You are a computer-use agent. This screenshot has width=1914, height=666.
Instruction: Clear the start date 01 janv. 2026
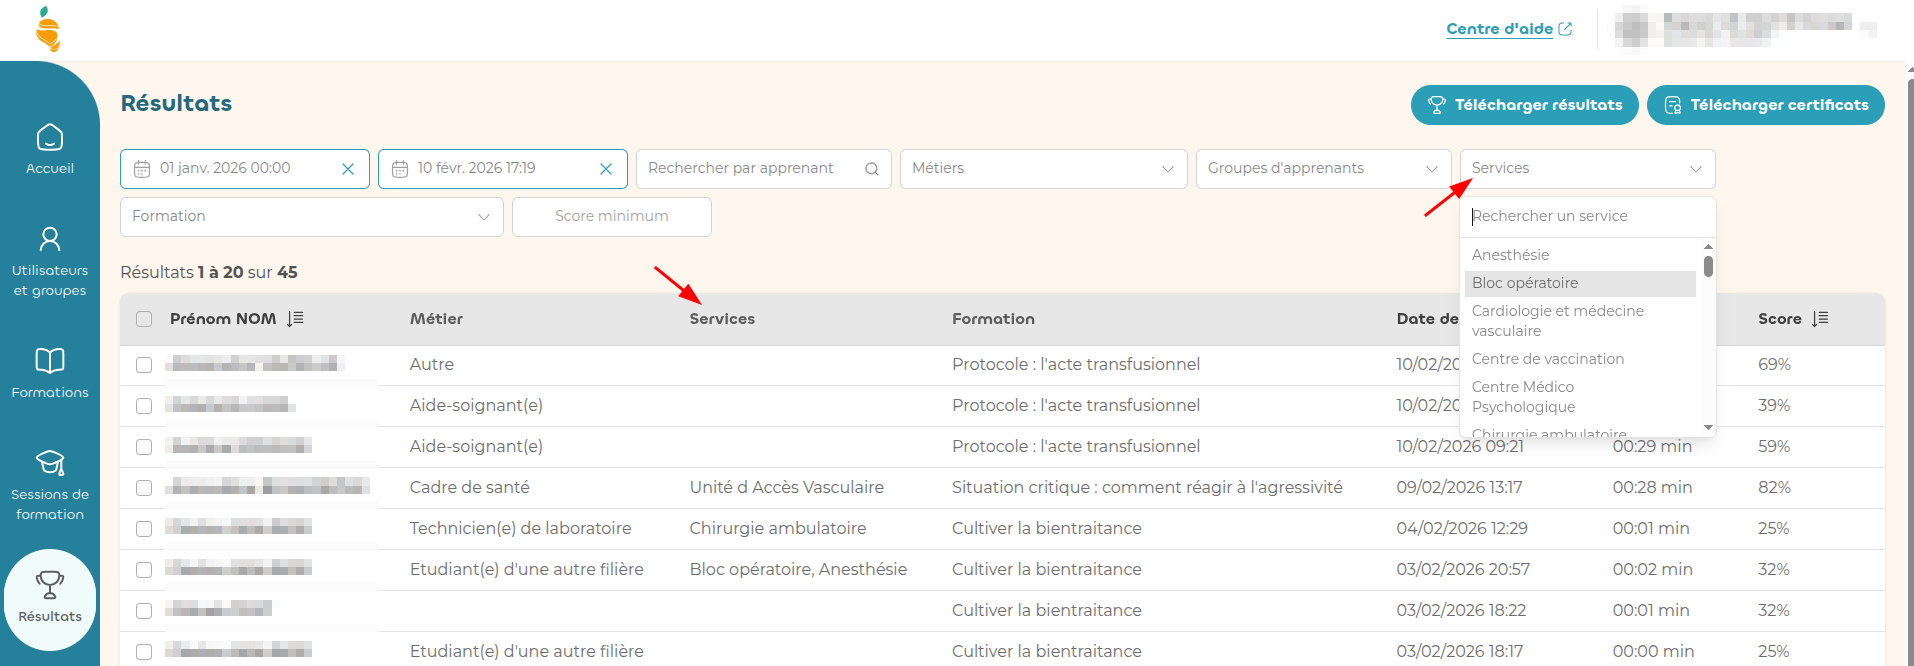pos(348,169)
